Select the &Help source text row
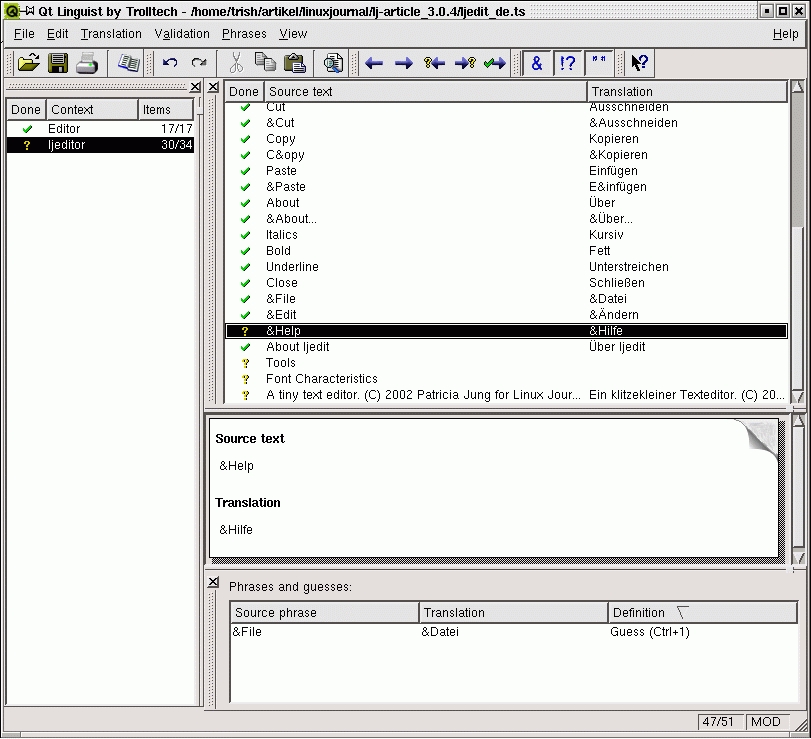The width and height of the screenshot is (811, 739). pos(400,330)
